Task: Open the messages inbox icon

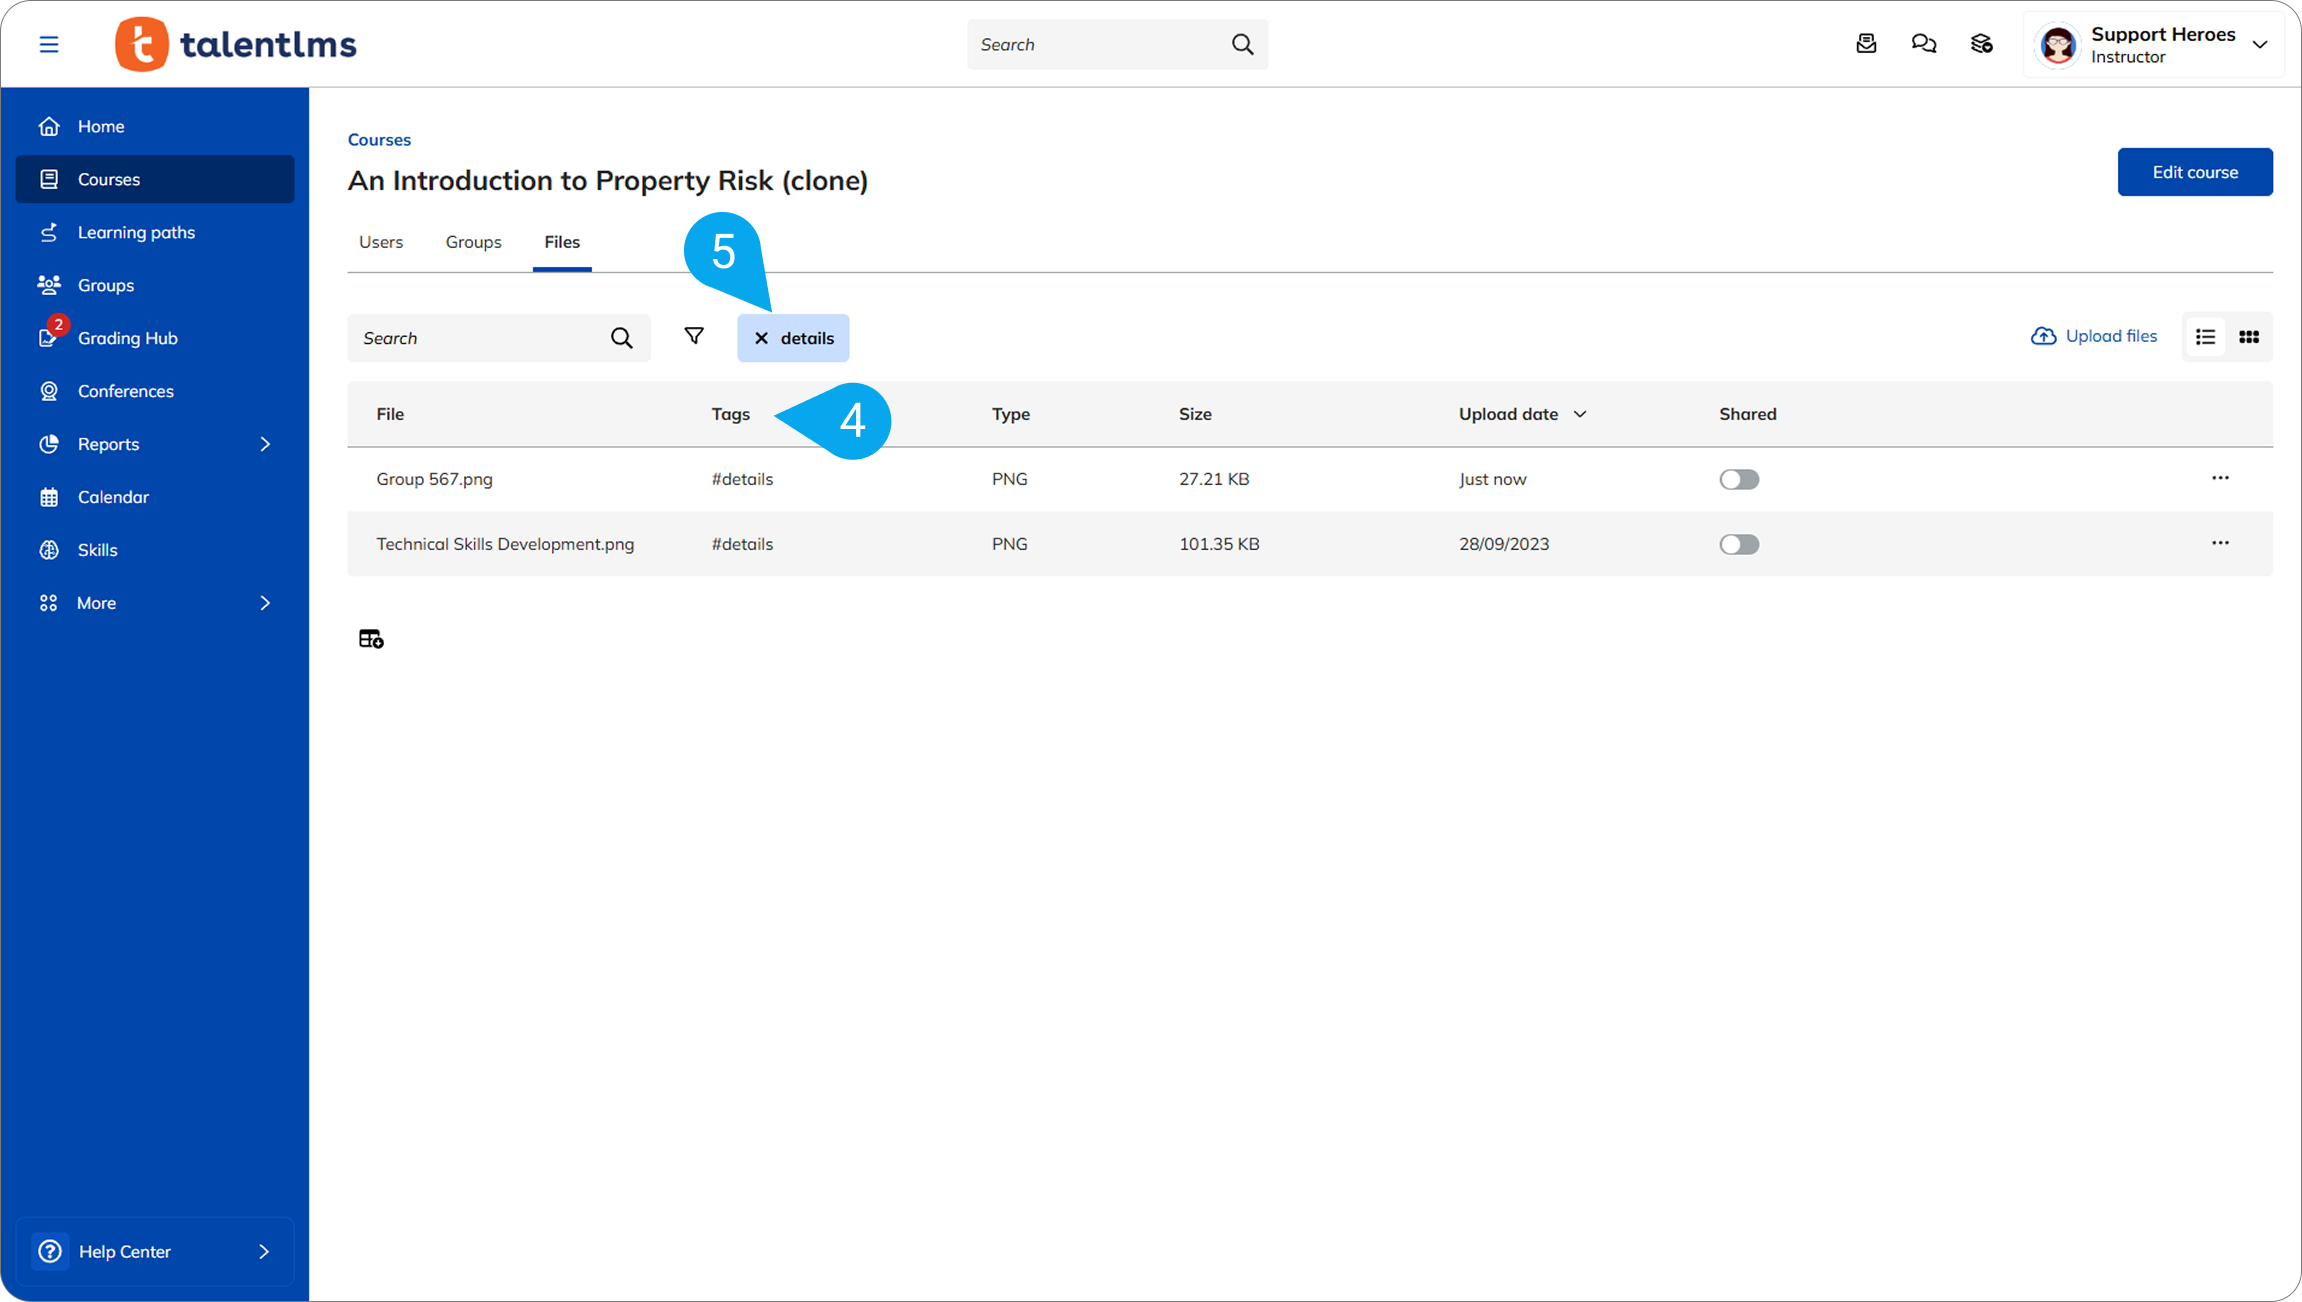Action: click(x=1866, y=44)
